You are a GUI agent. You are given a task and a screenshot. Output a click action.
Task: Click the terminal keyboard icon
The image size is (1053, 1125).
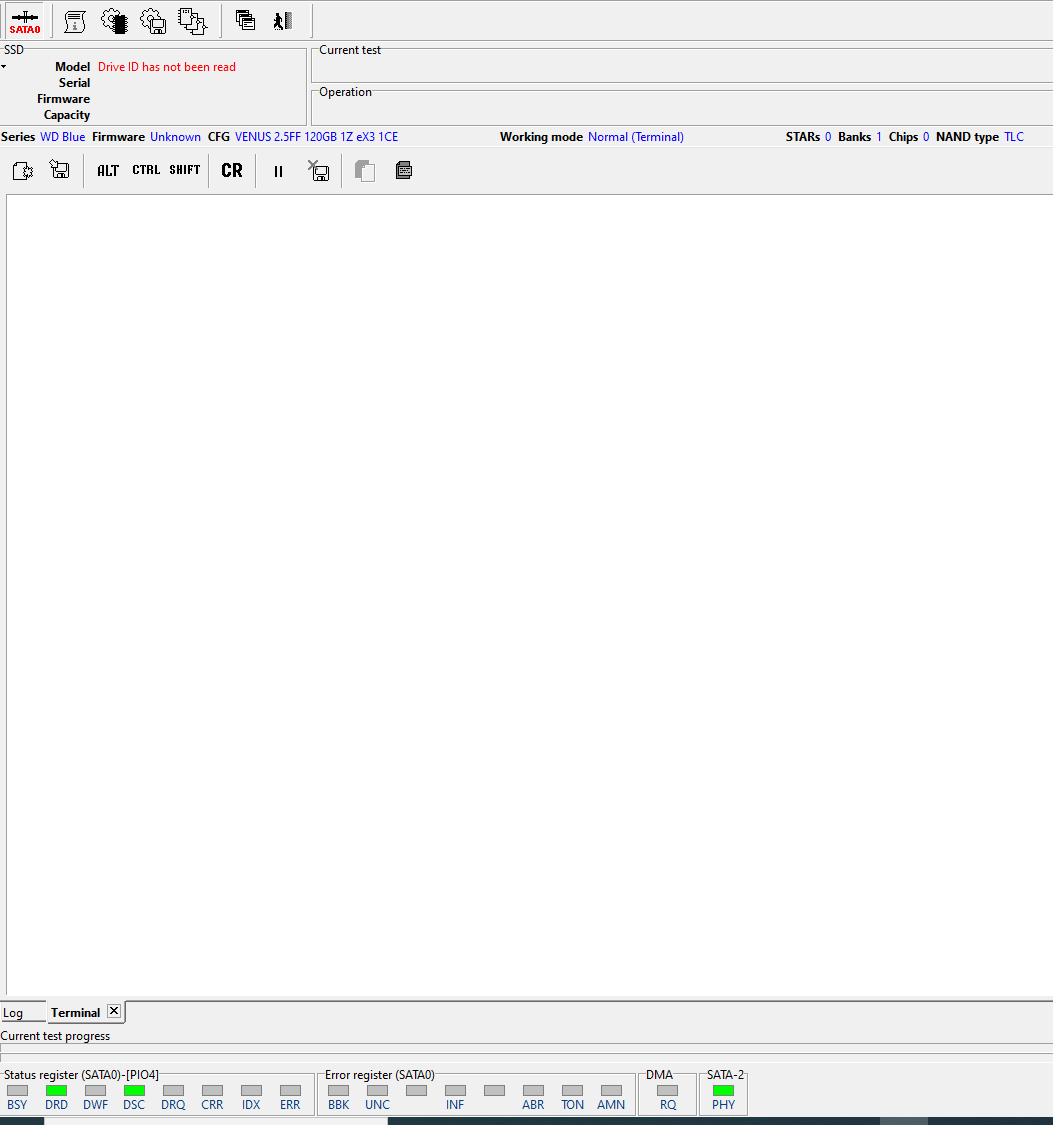(404, 170)
